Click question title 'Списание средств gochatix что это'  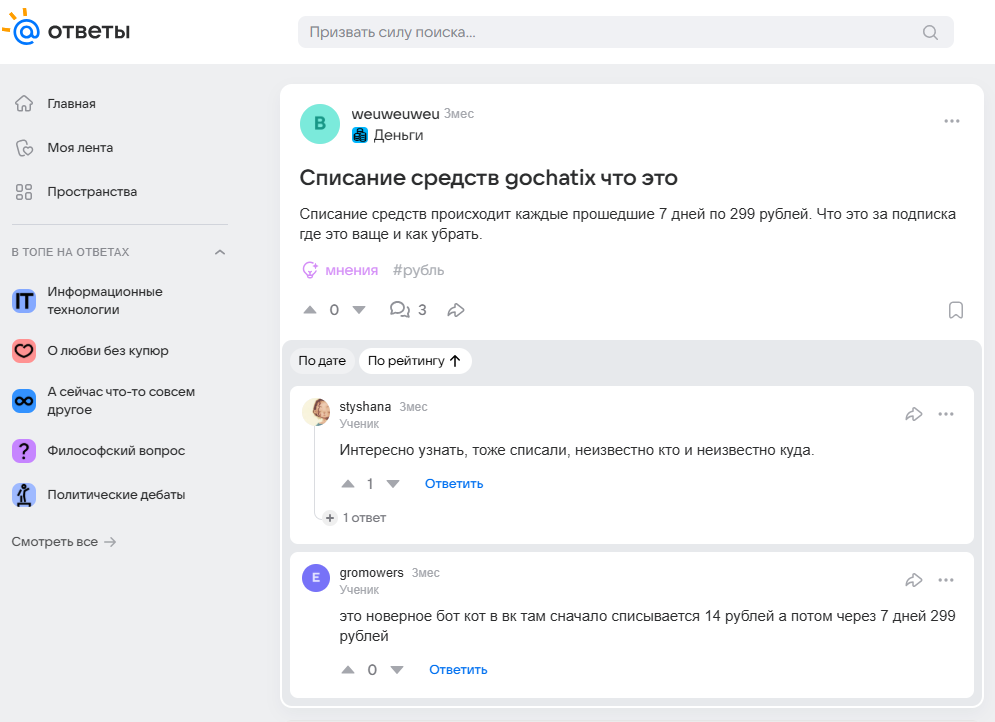click(489, 178)
